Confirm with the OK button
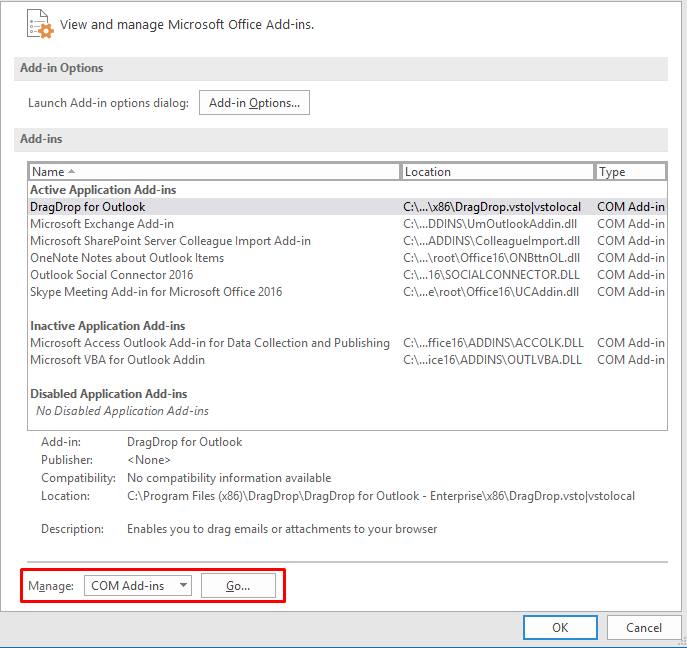Image resolution: width=687 pixels, height=648 pixels. [x=560, y=627]
